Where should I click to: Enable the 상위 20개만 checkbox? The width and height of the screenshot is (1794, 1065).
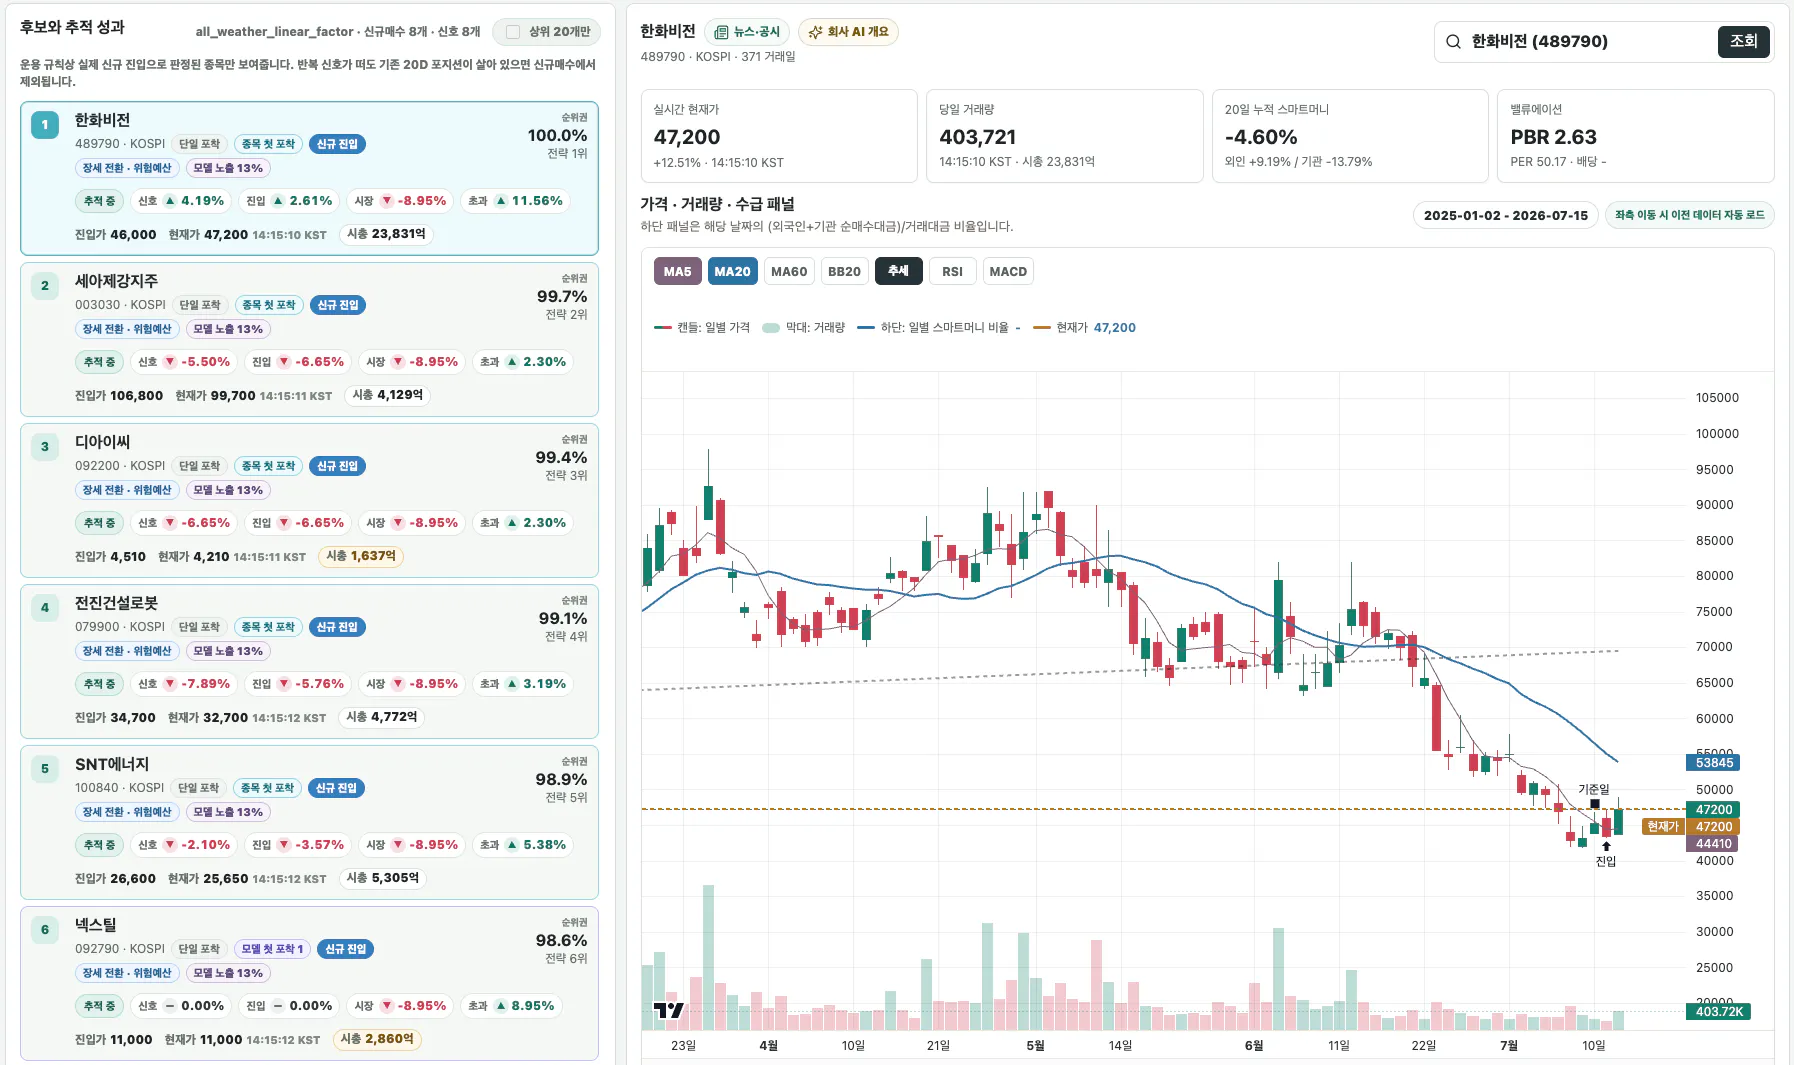point(513,32)
